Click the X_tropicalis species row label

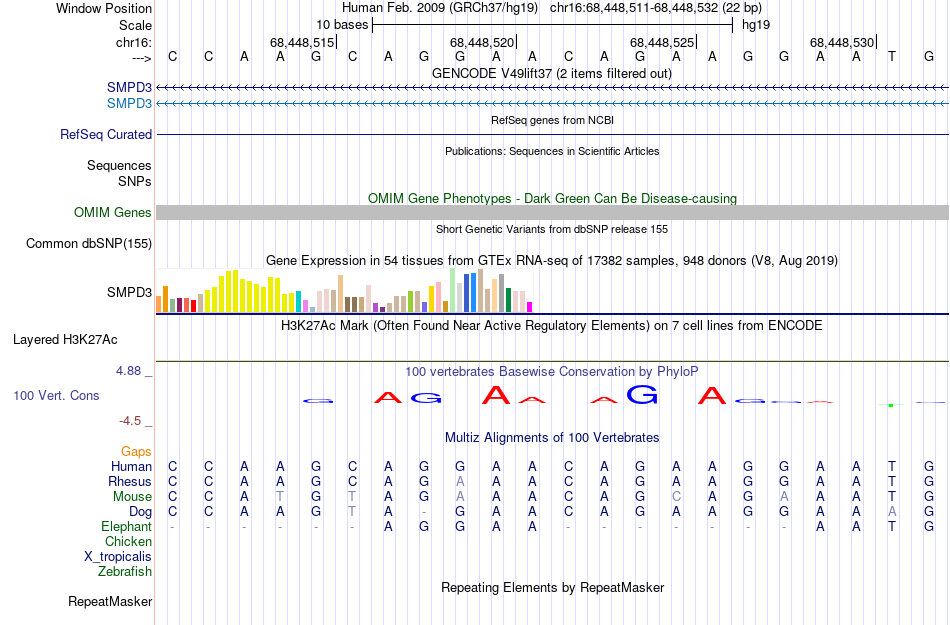118,557
